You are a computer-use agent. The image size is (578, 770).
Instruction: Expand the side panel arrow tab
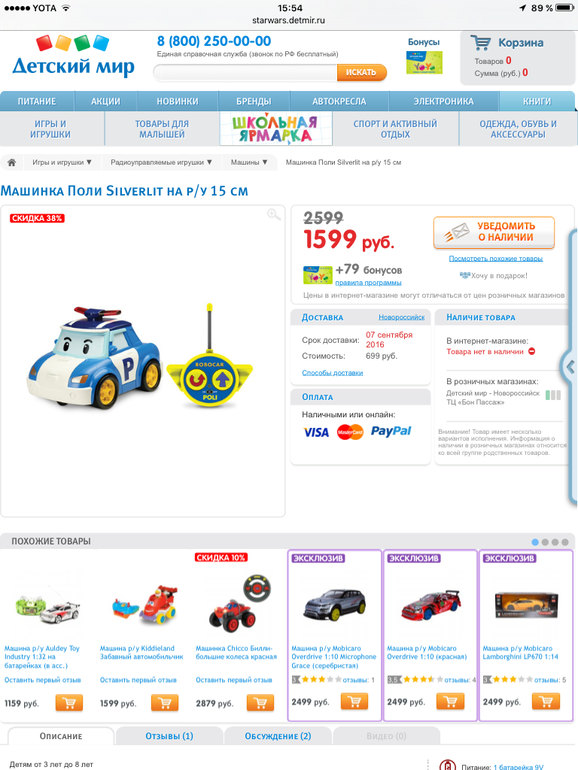click(x=570, y=366)
